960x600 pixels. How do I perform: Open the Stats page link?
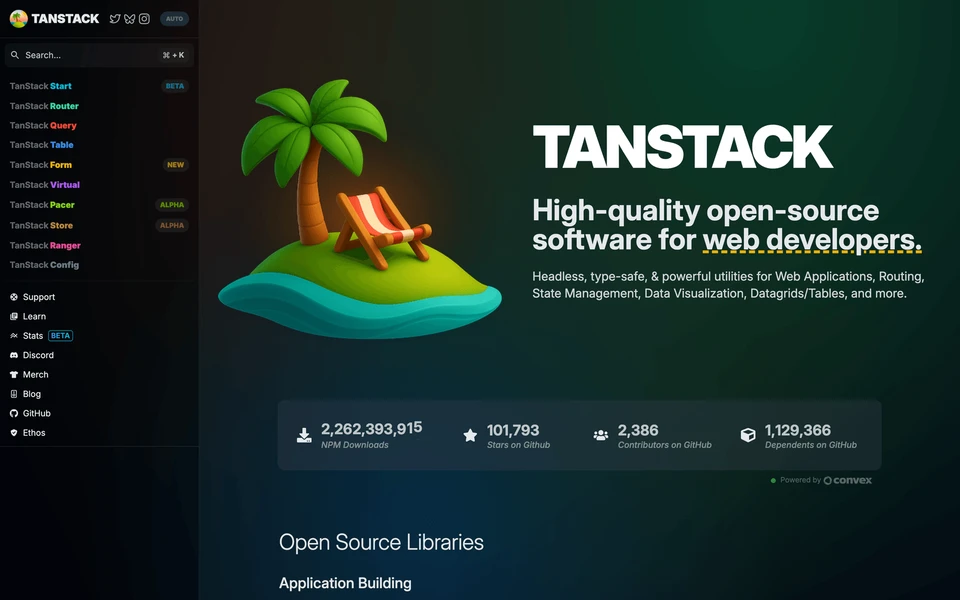[32, 336]
